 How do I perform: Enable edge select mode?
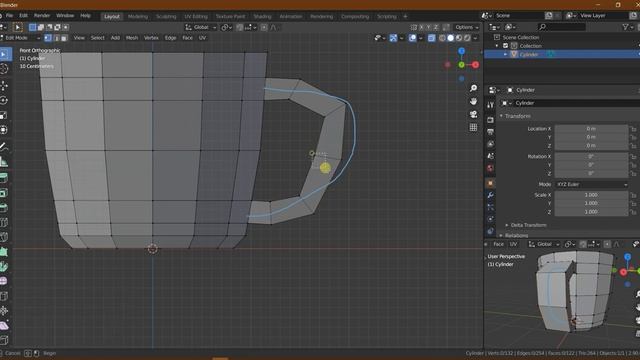tap(56, 38)
